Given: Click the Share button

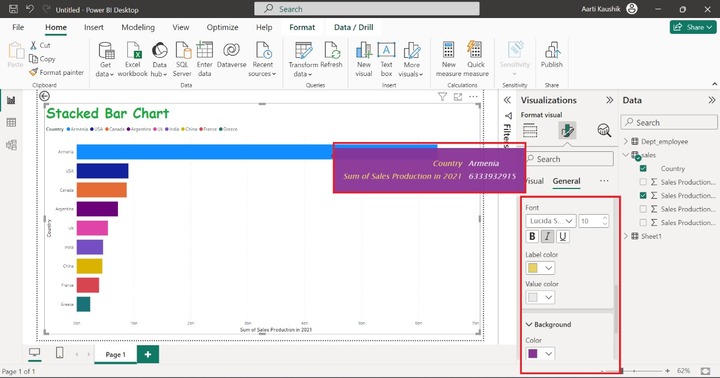Looking at the screenshot, I should coord(693,27).
